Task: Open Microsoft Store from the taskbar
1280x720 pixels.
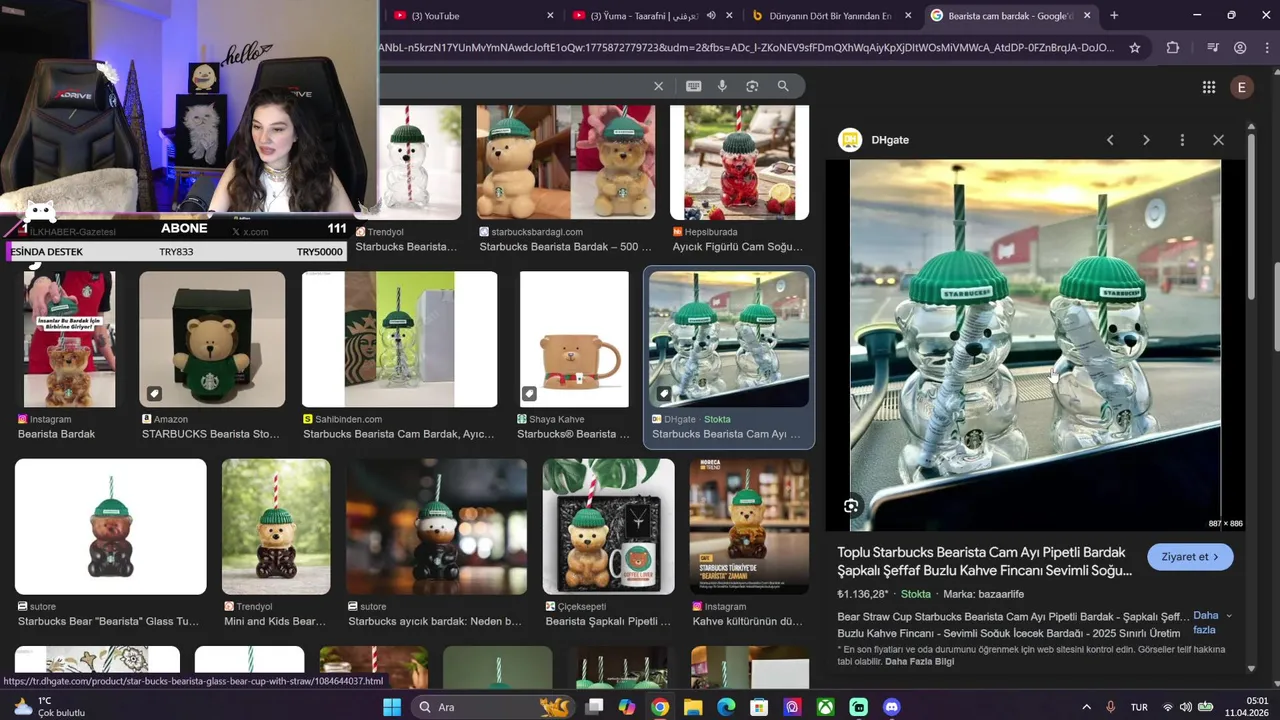Action: (759, 707)
